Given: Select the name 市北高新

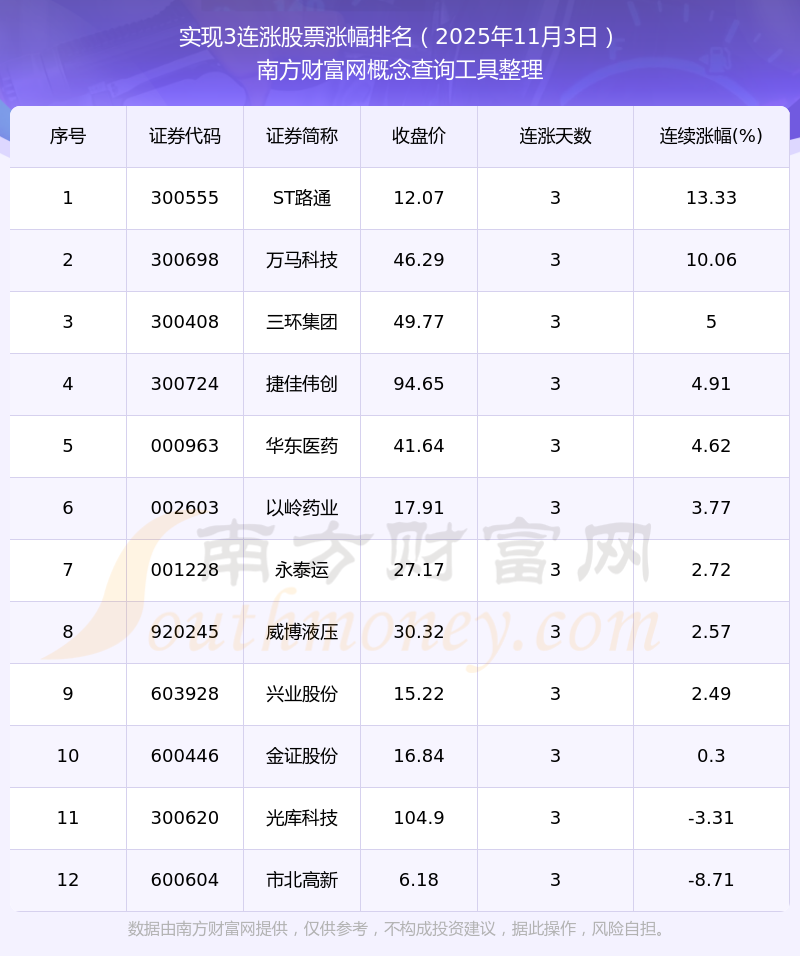Looking at the screenshot, I should coord(302,880).
